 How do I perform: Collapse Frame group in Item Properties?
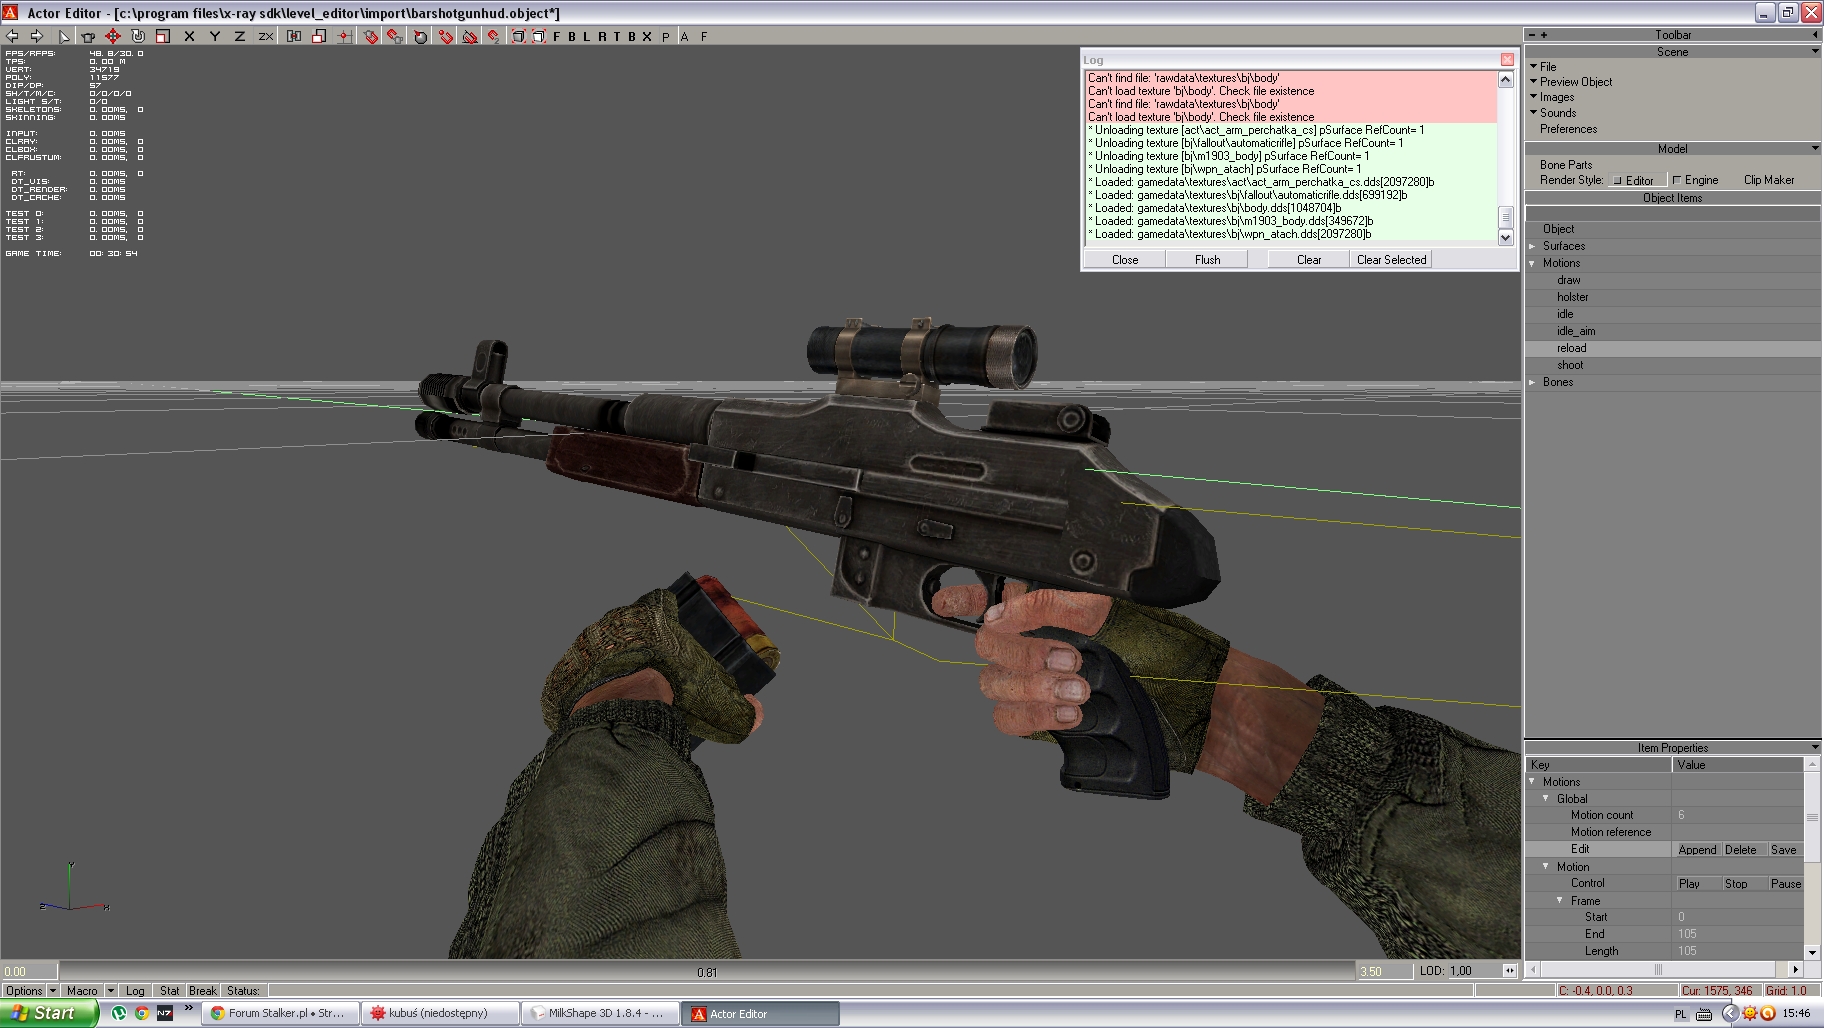tap(1560, 900)
